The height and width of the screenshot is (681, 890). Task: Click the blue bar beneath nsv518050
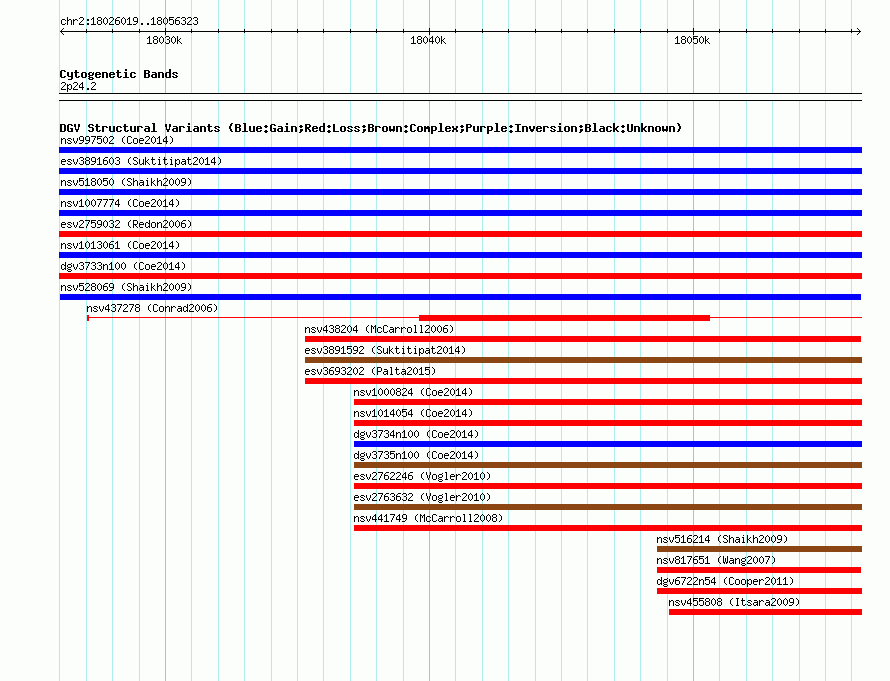point(460,192)
